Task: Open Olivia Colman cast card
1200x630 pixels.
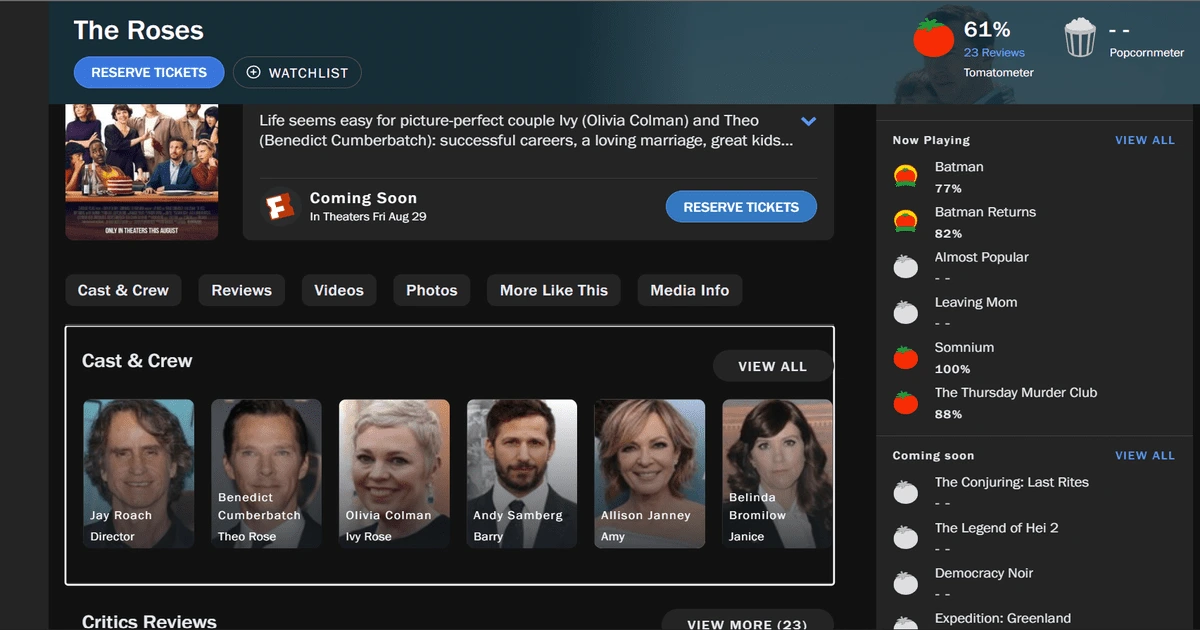Action: point(394,474)
